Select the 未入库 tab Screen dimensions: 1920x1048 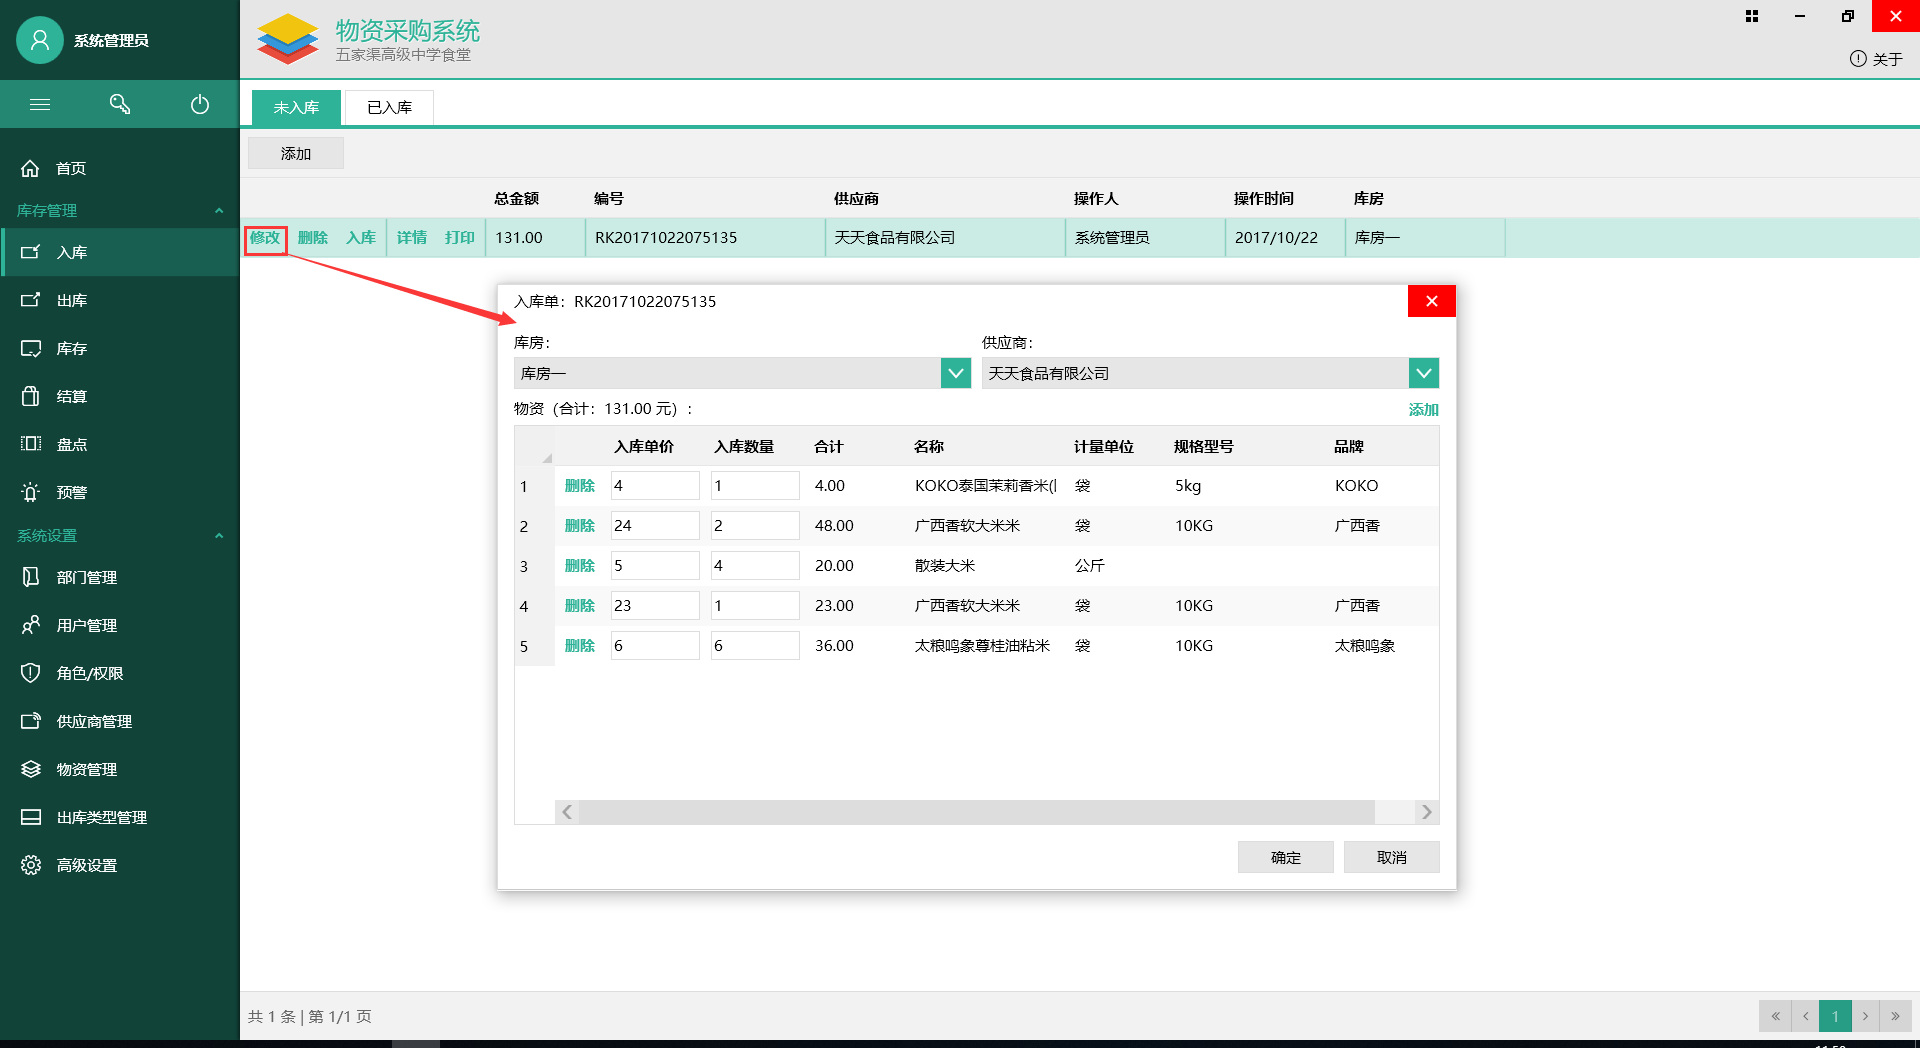point(296,107)
